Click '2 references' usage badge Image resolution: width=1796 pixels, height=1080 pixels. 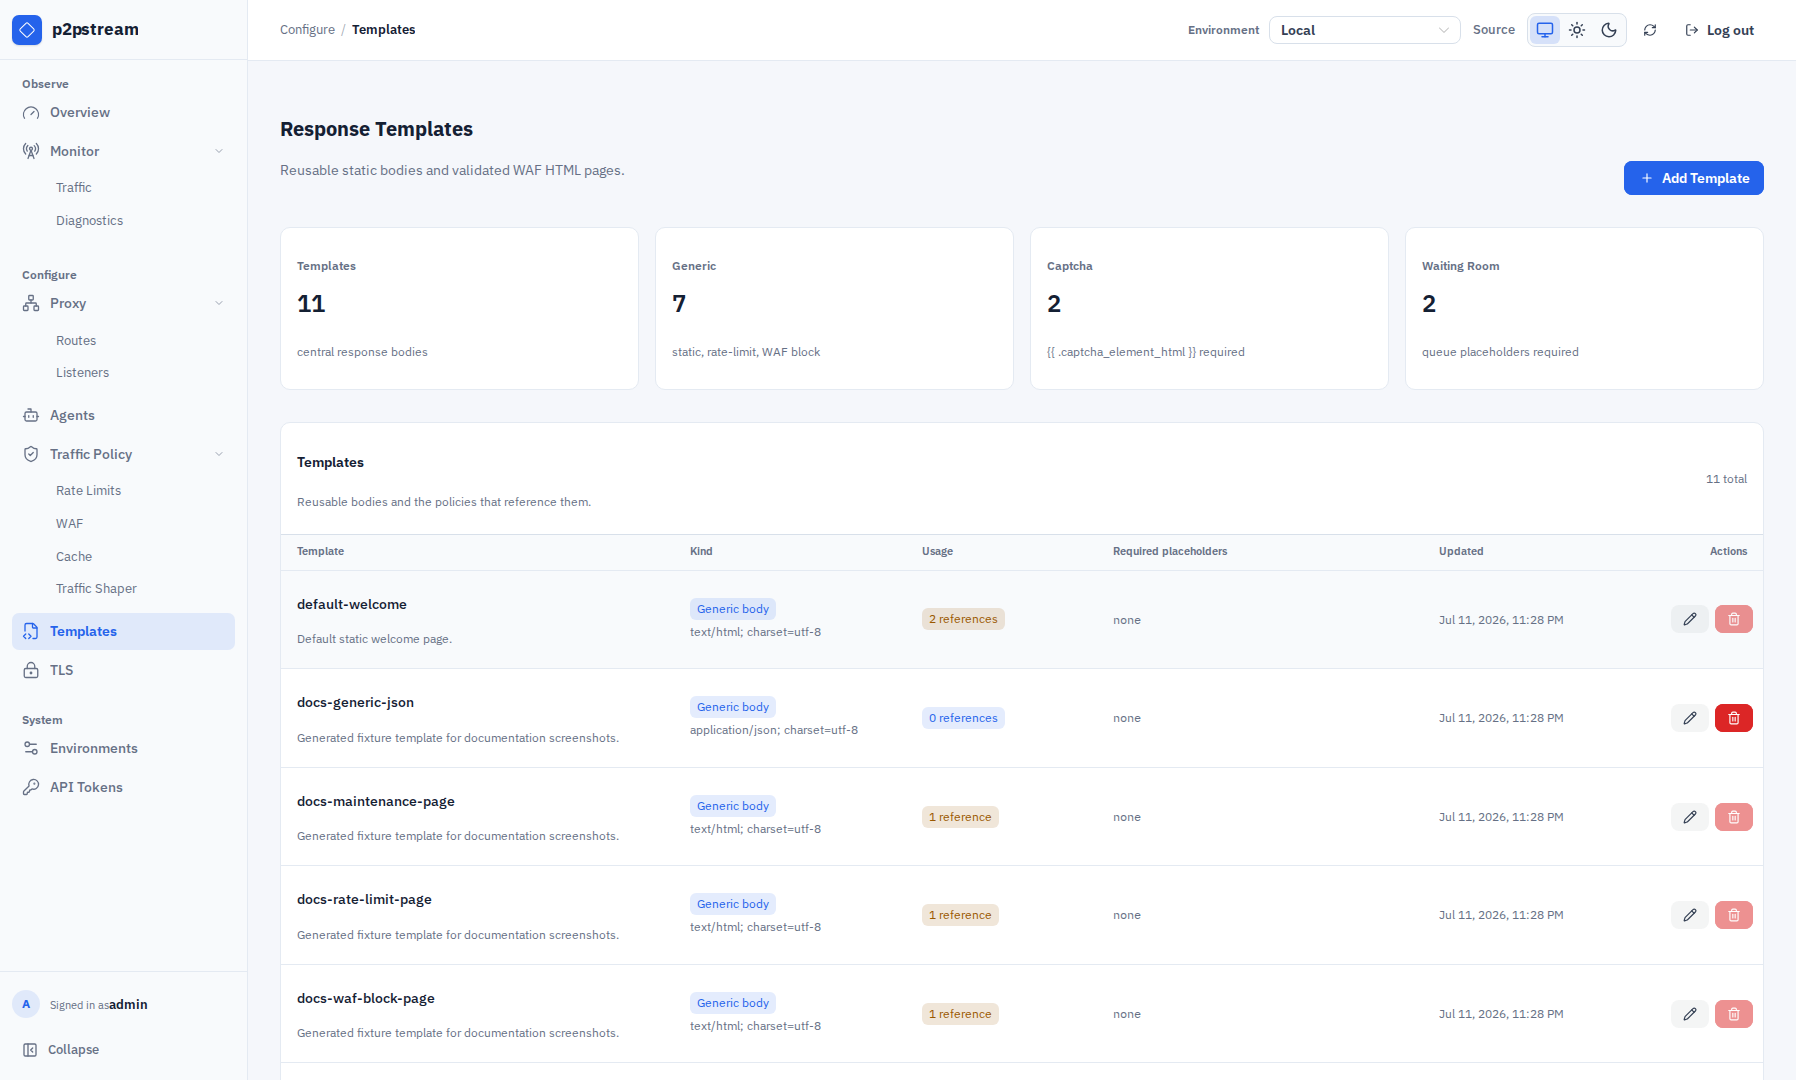963,619
